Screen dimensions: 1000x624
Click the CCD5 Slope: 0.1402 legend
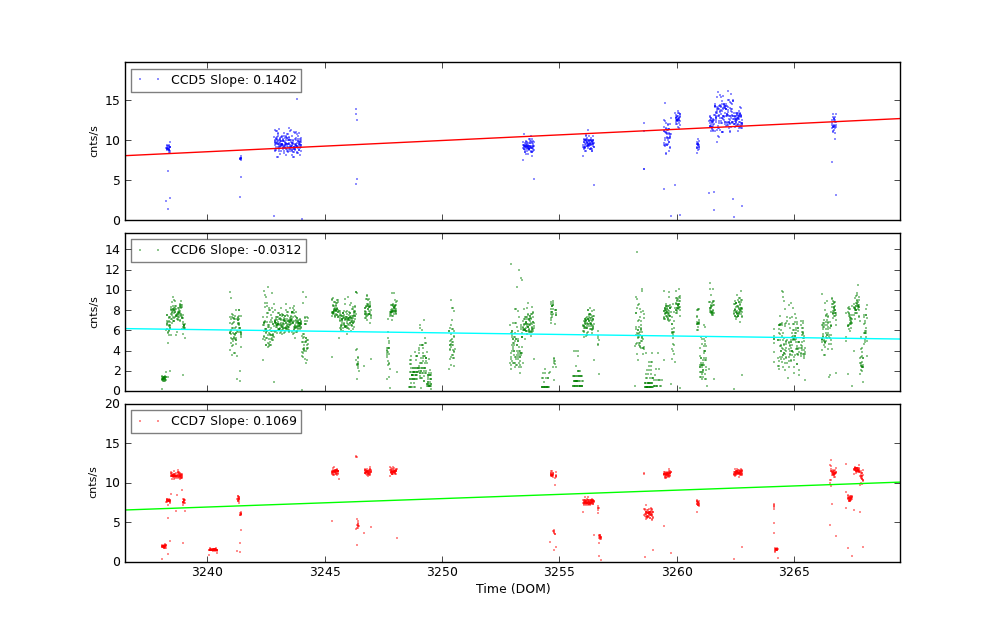click(215, 81)
